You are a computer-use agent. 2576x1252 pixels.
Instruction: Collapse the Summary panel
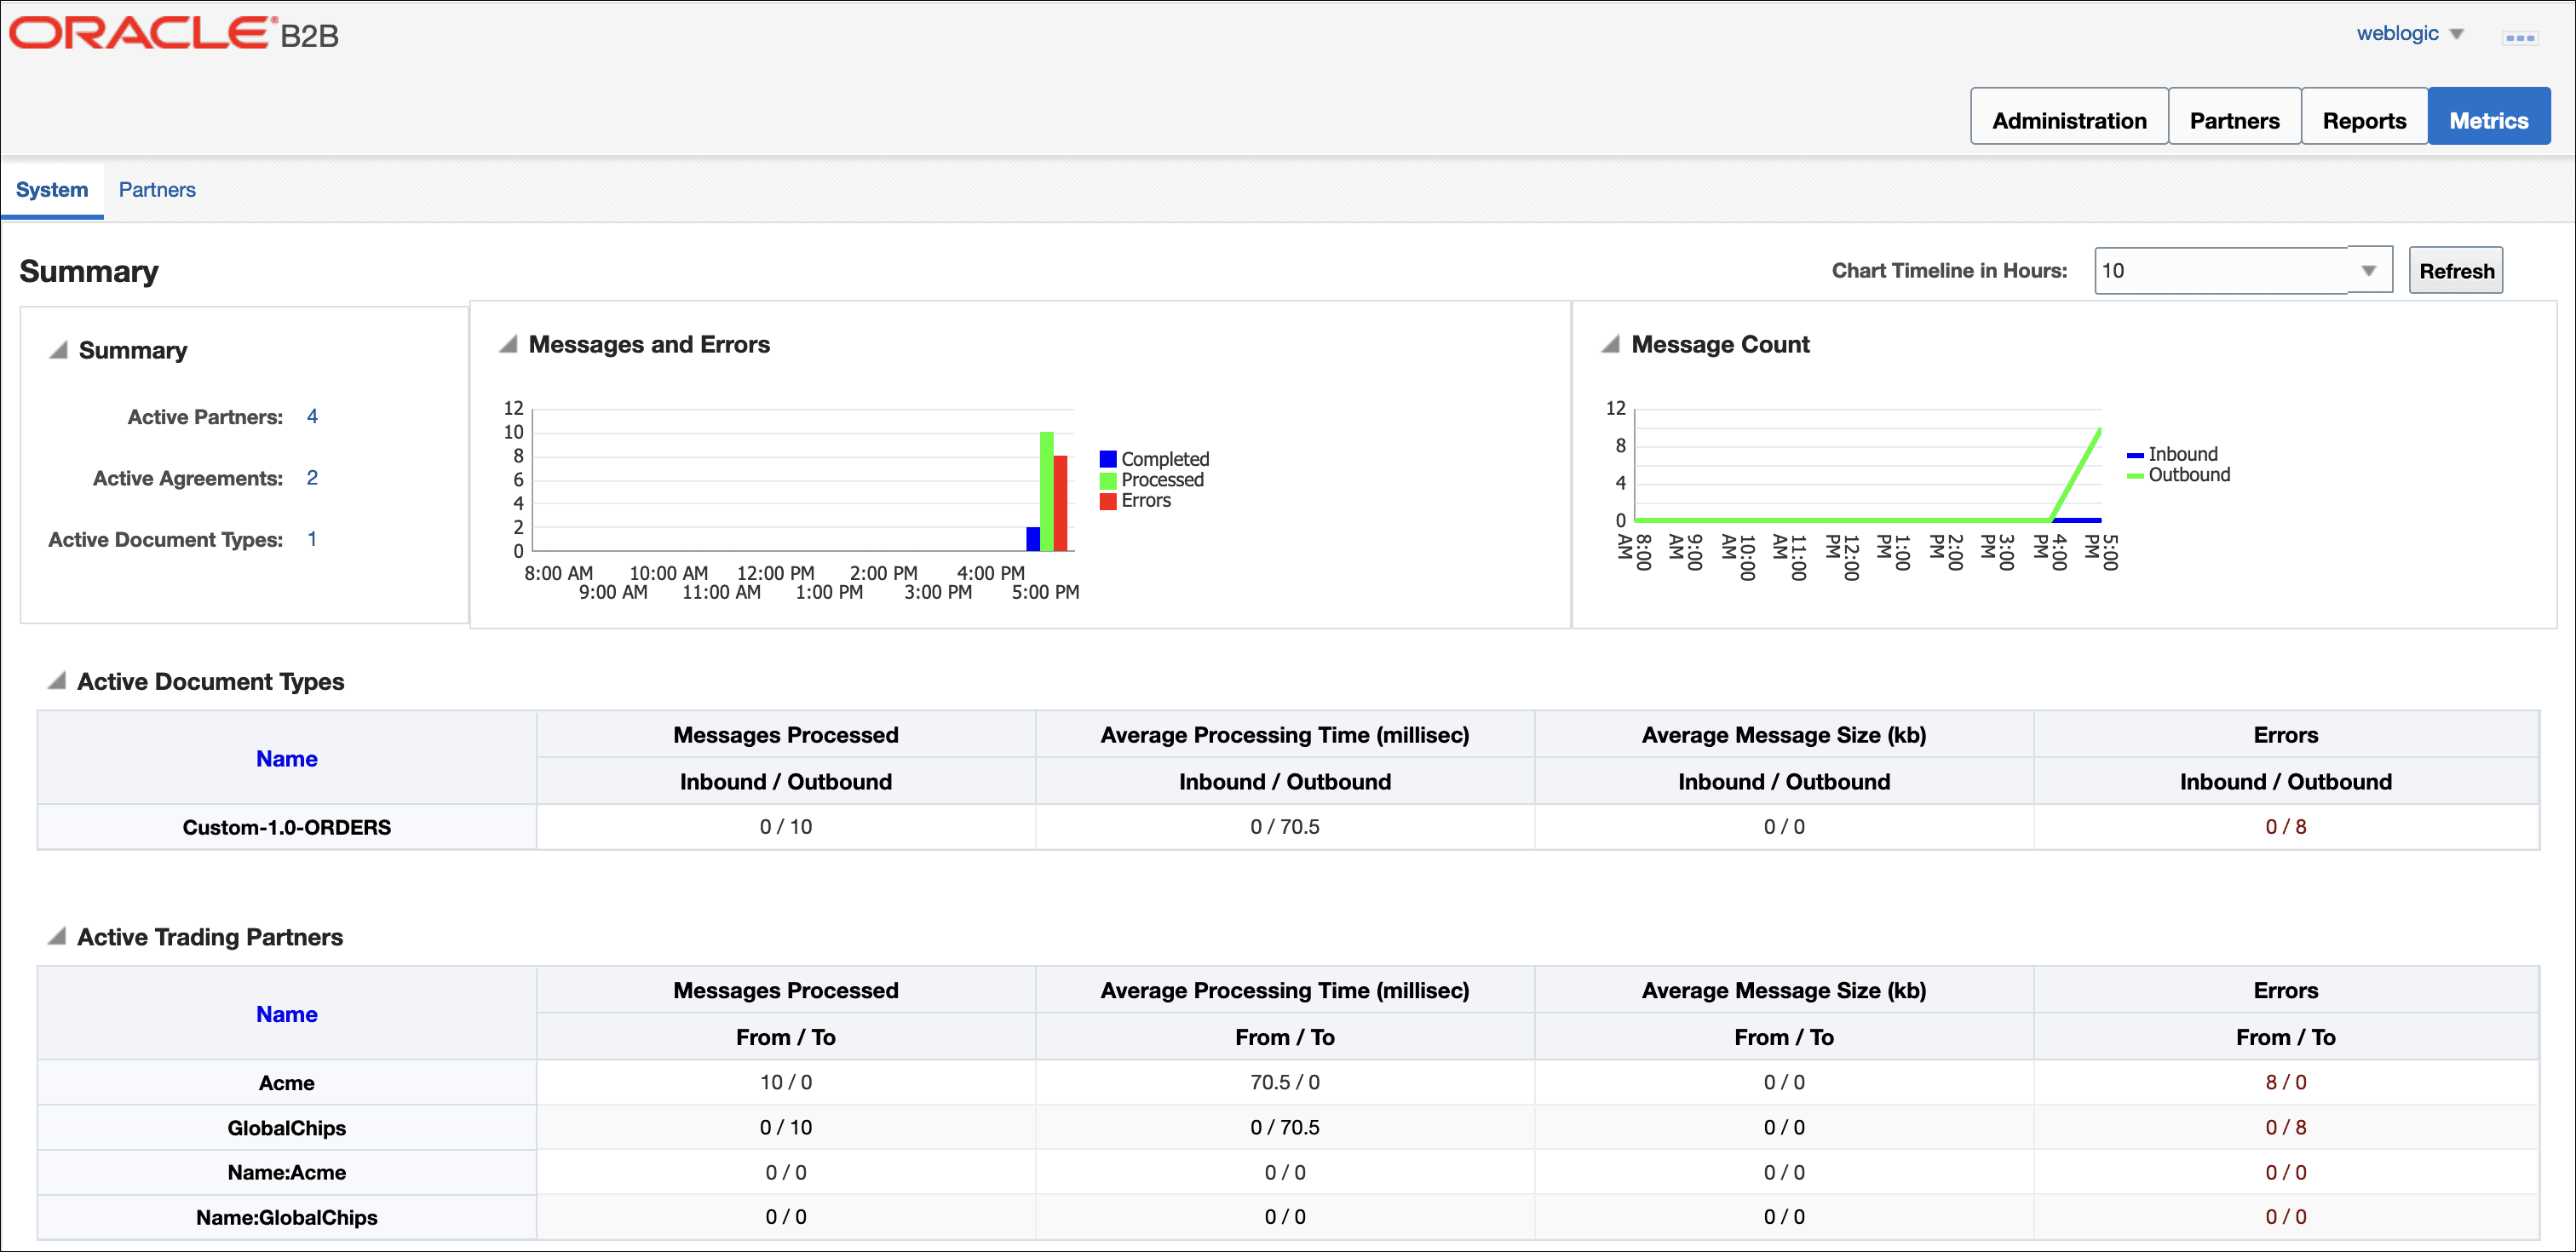(x=59, y=350)
